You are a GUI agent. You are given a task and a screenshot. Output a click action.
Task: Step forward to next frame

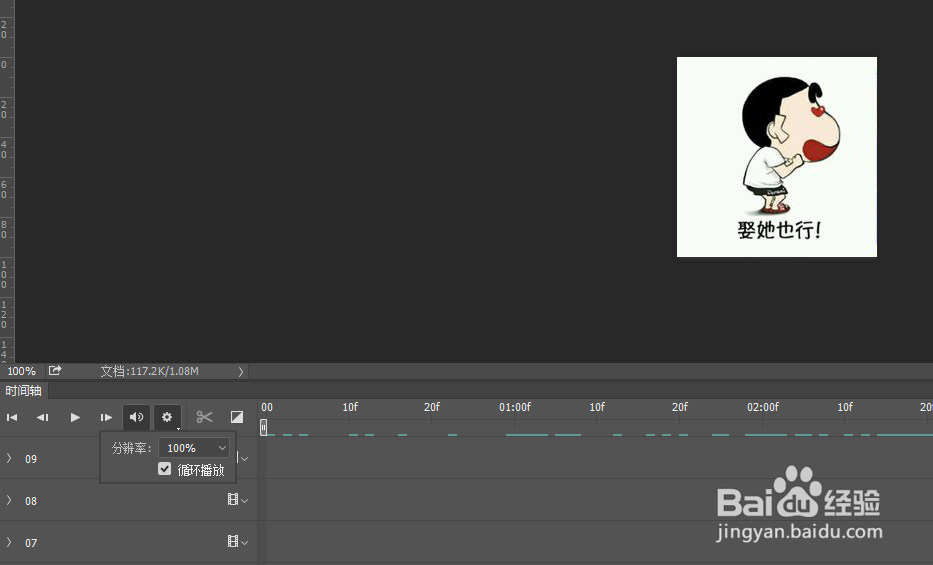(x=106, y=418)
